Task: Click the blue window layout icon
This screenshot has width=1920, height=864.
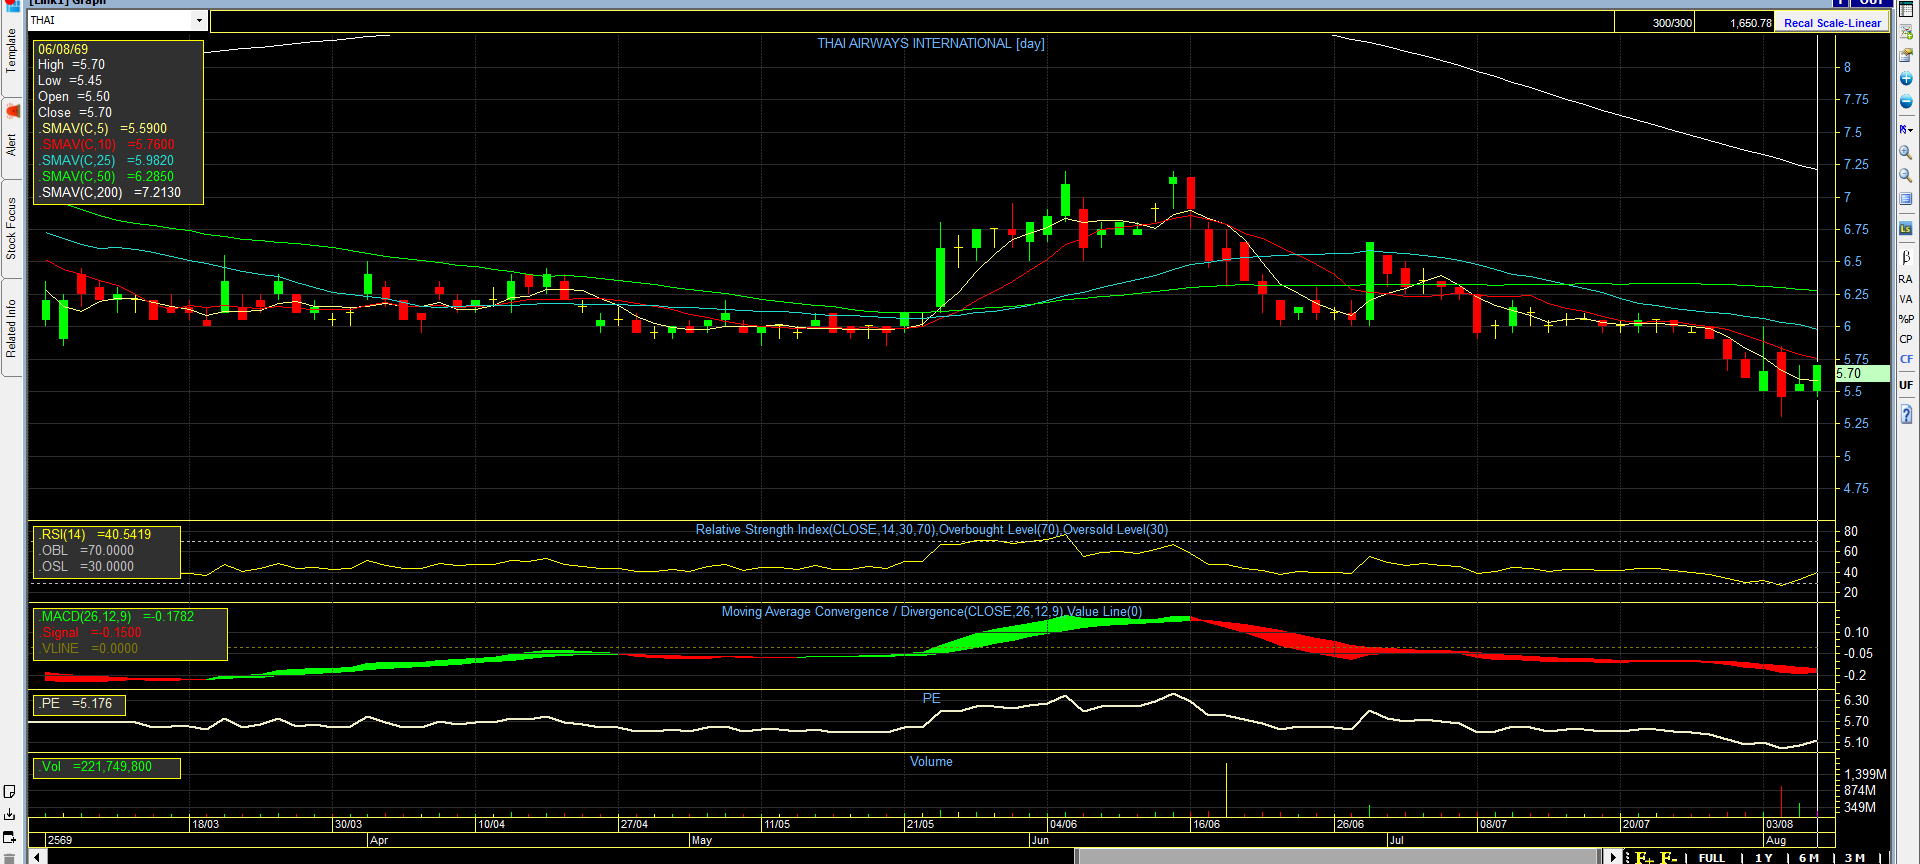Action: [1906, 199]
